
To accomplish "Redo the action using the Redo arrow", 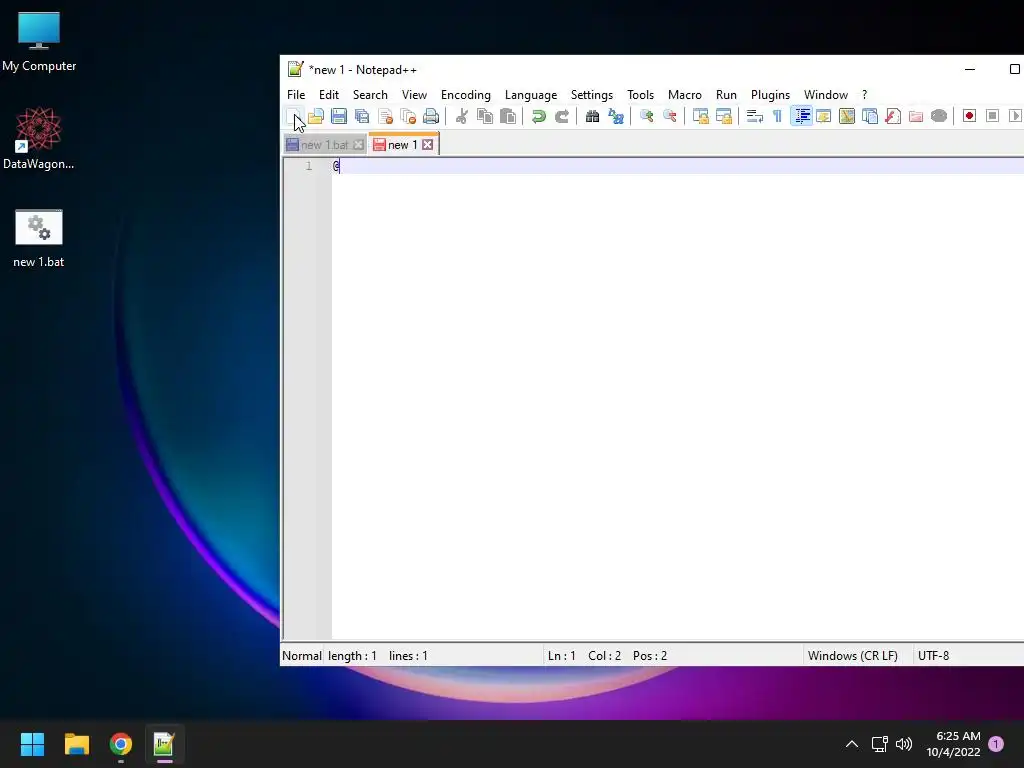I will click(x=562, y=116).
